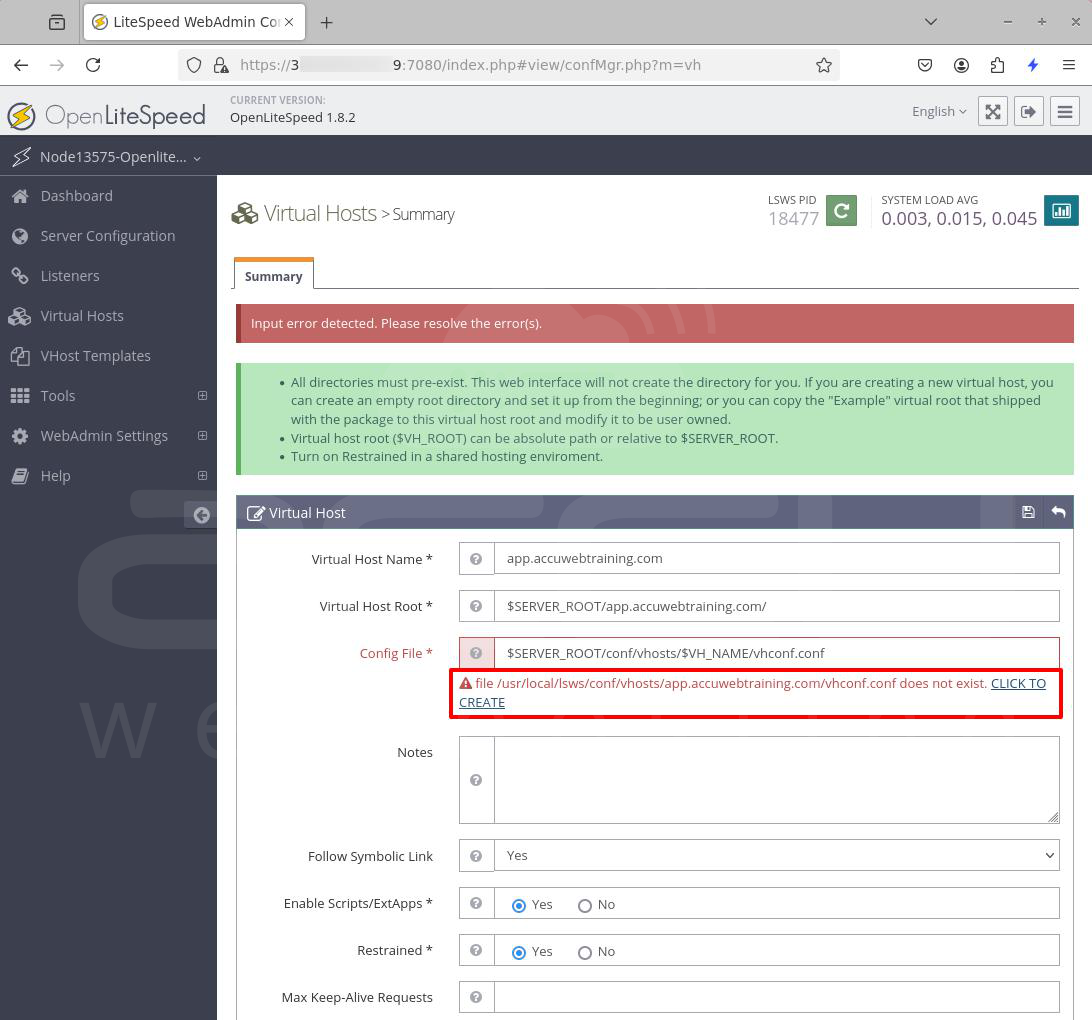Image resolution: width=1092 pixels, height=1020 pixels.
Task: Select the Summary tab
Action: [x=274, y=276]
